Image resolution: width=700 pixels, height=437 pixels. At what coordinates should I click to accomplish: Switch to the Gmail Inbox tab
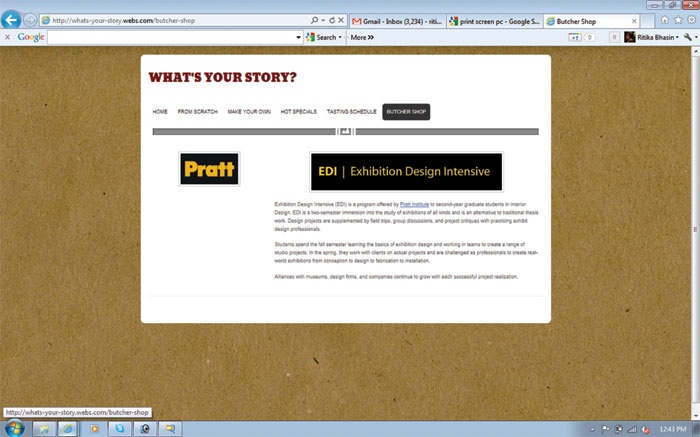coord(397,21)
